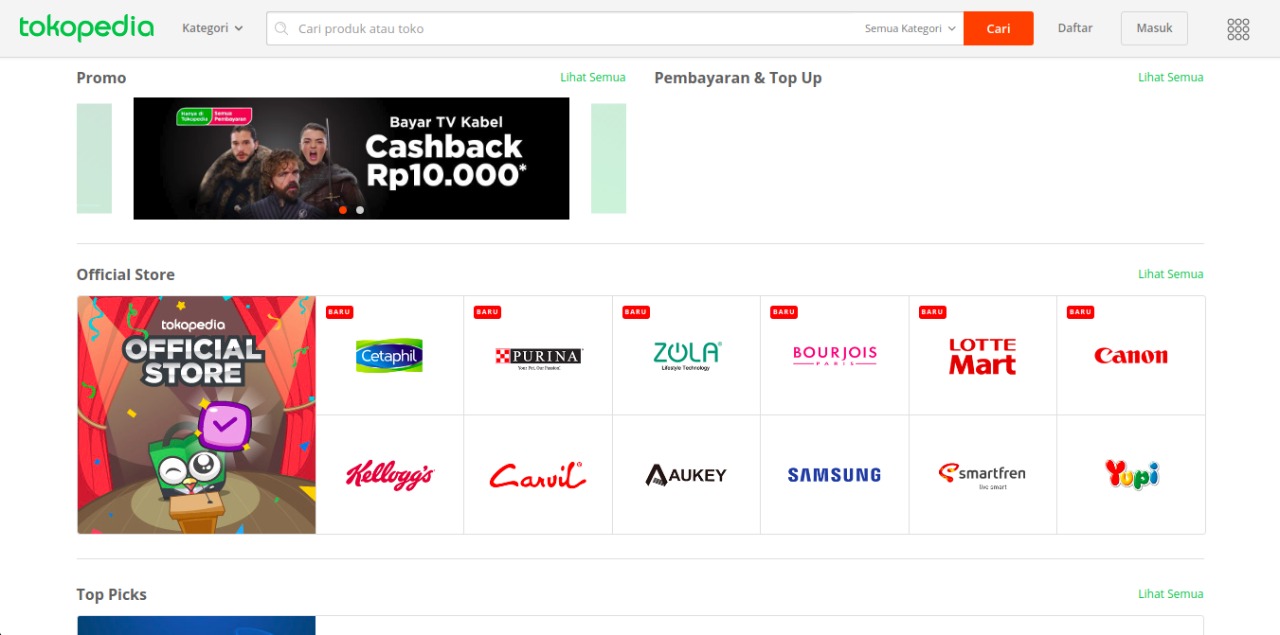Viewport: 1280px width, 635px height.
Task: Click the Tokopedia logo
Action: 86,28
